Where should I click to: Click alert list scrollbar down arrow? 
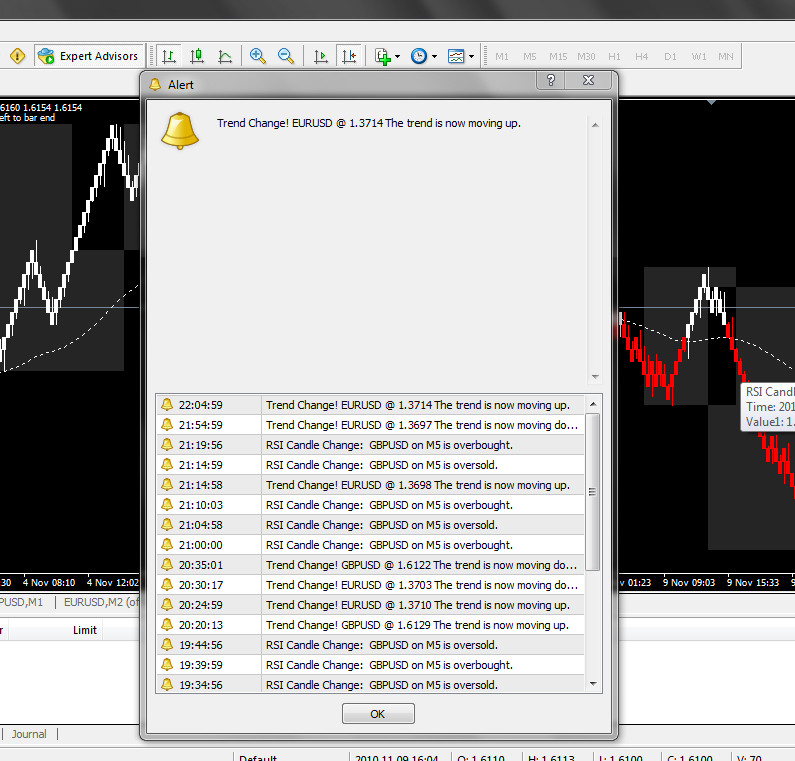(593, 684)
